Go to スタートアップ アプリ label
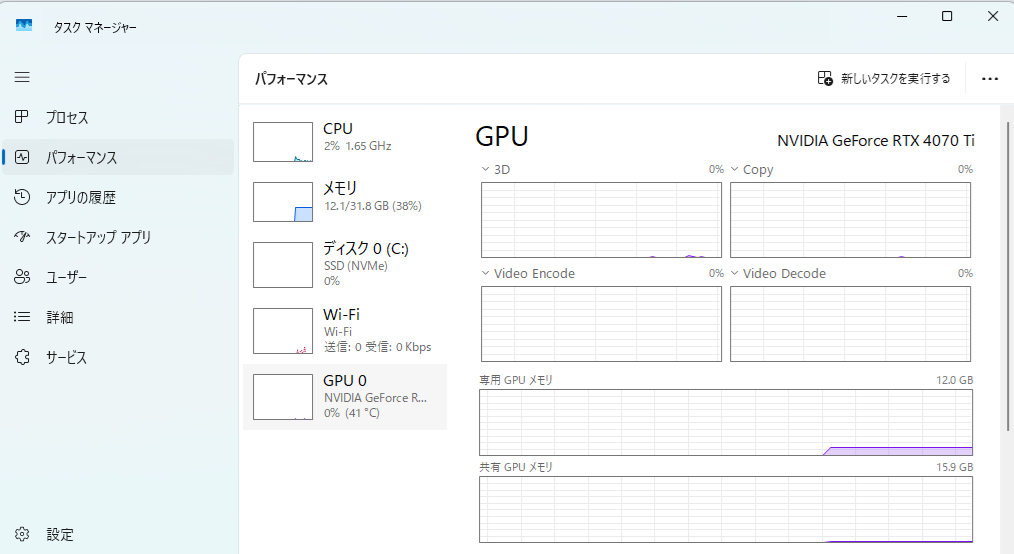Screen dimensions: 1014x554 pyautogui.click(x=98, y=237)
